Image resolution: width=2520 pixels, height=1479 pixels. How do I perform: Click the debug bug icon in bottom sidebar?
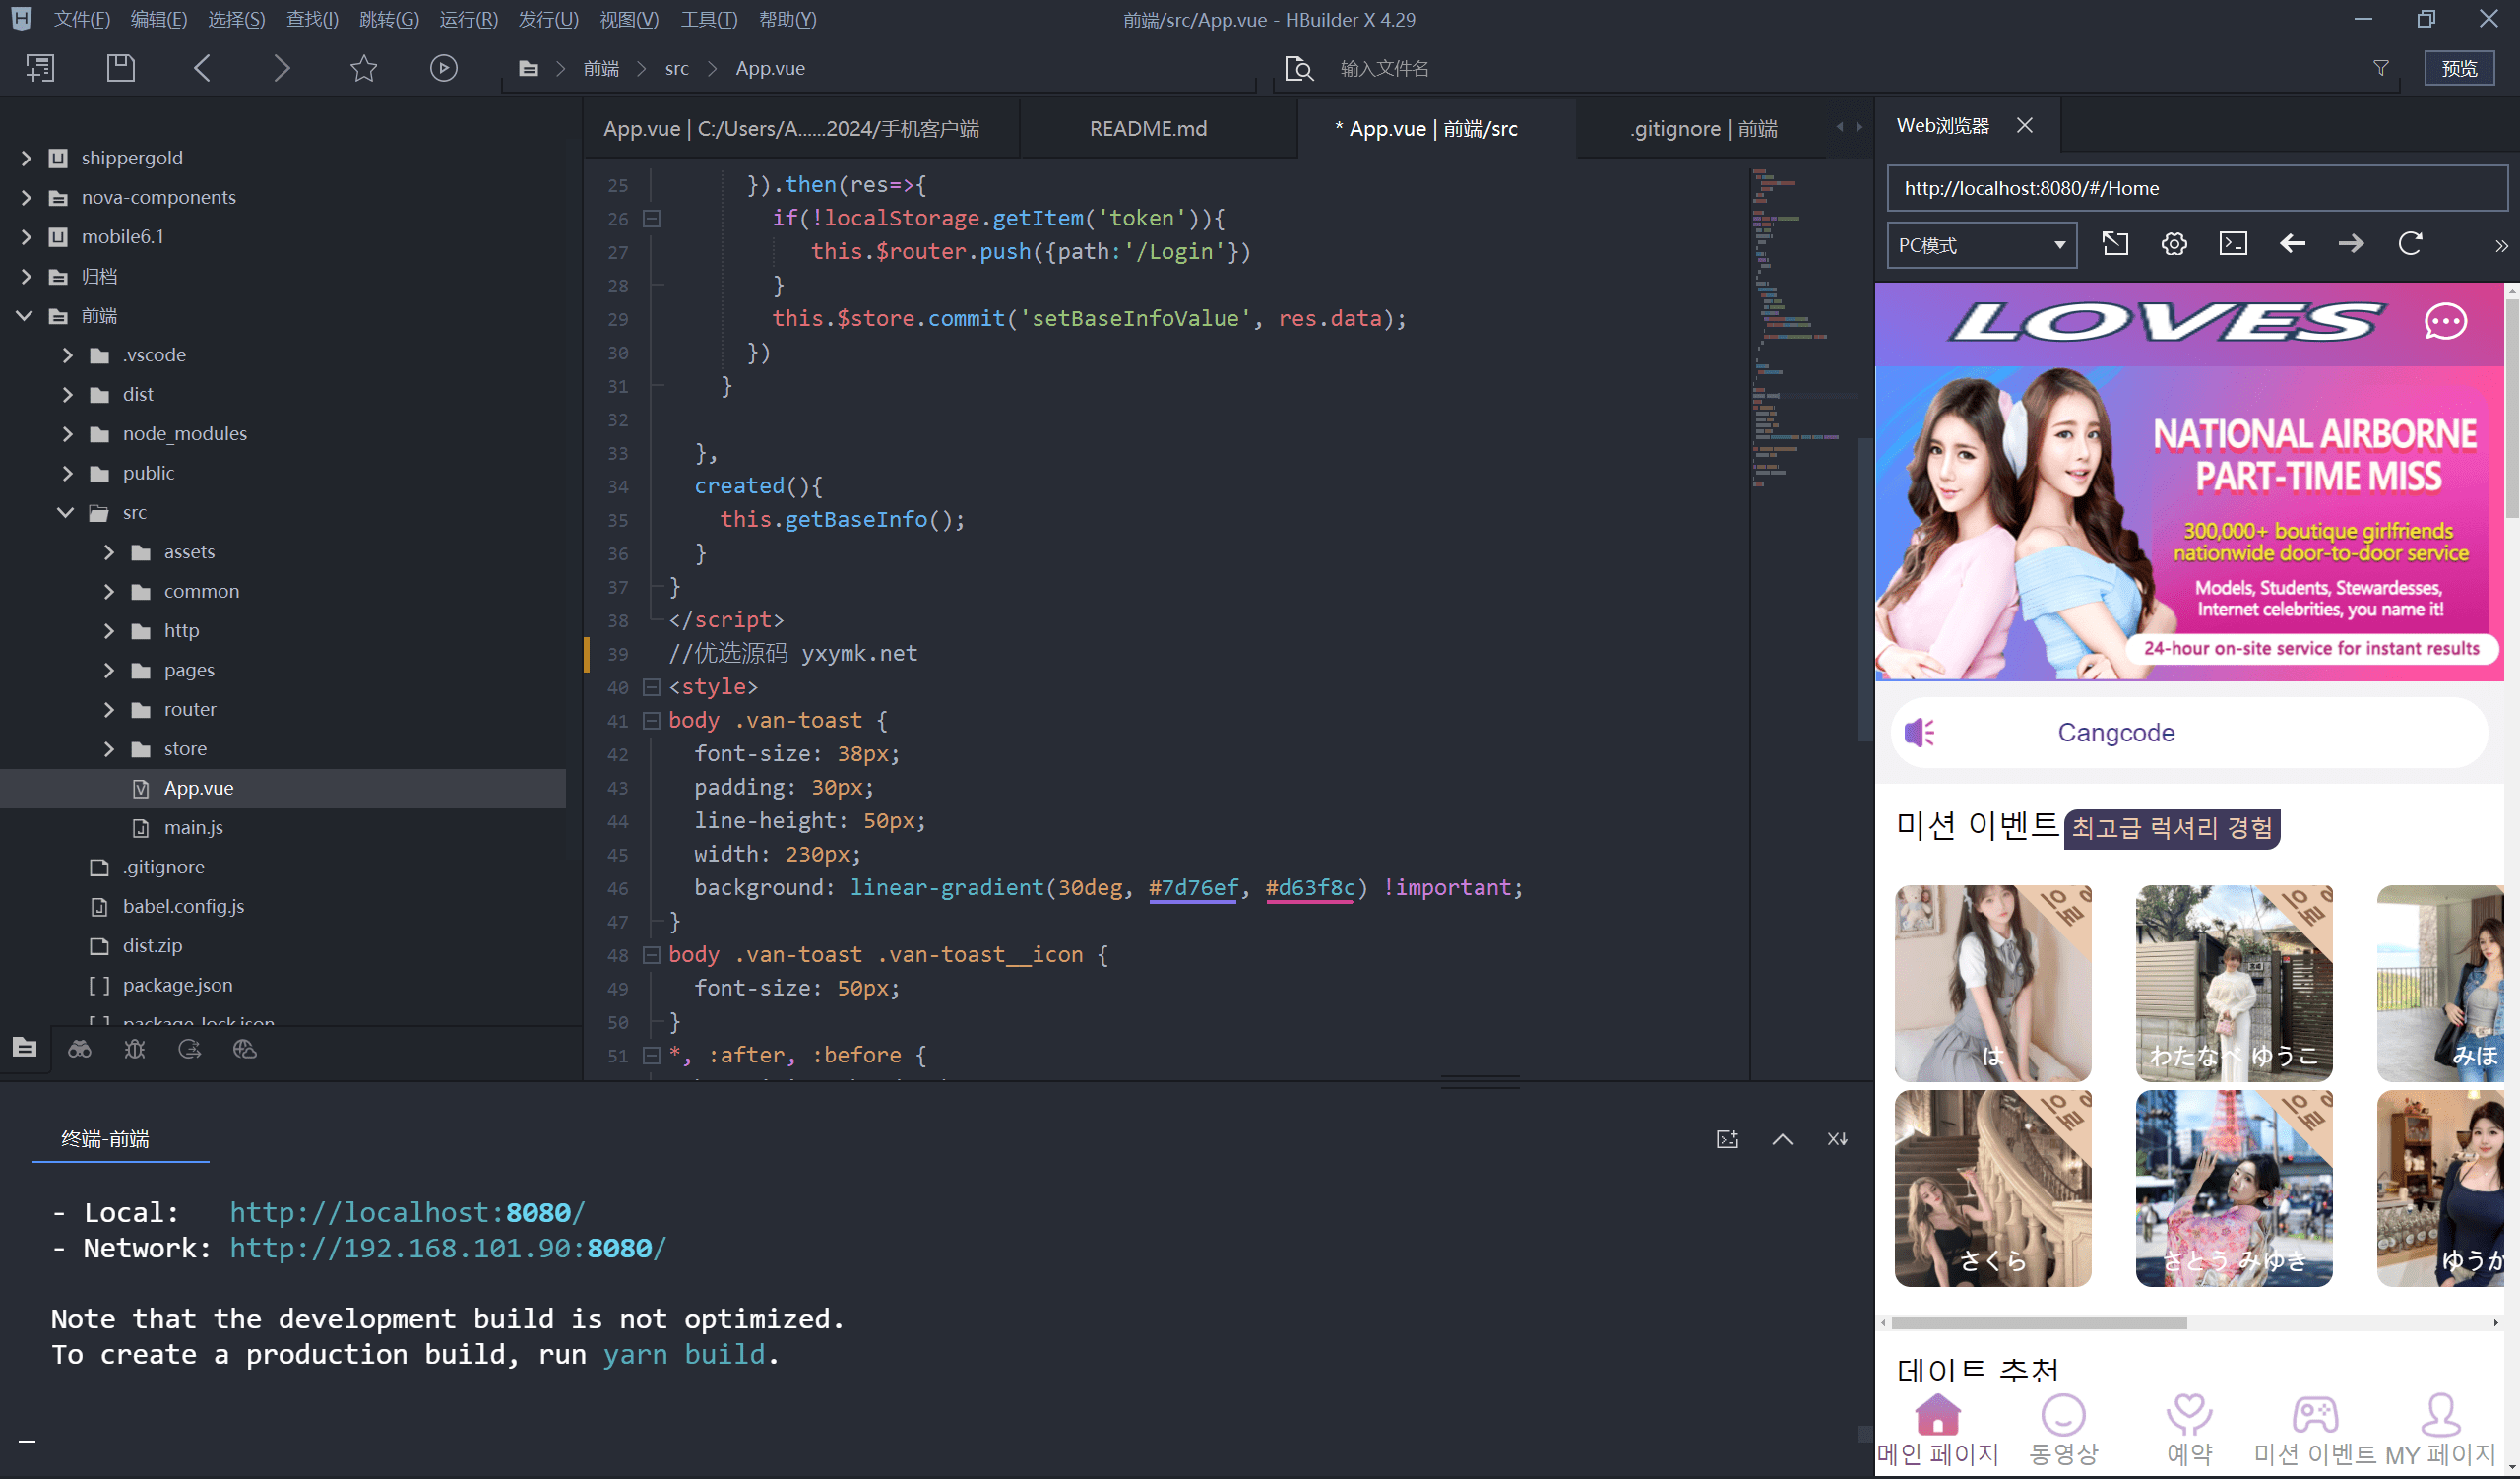pyautogui.click(x=135, y=1049)
